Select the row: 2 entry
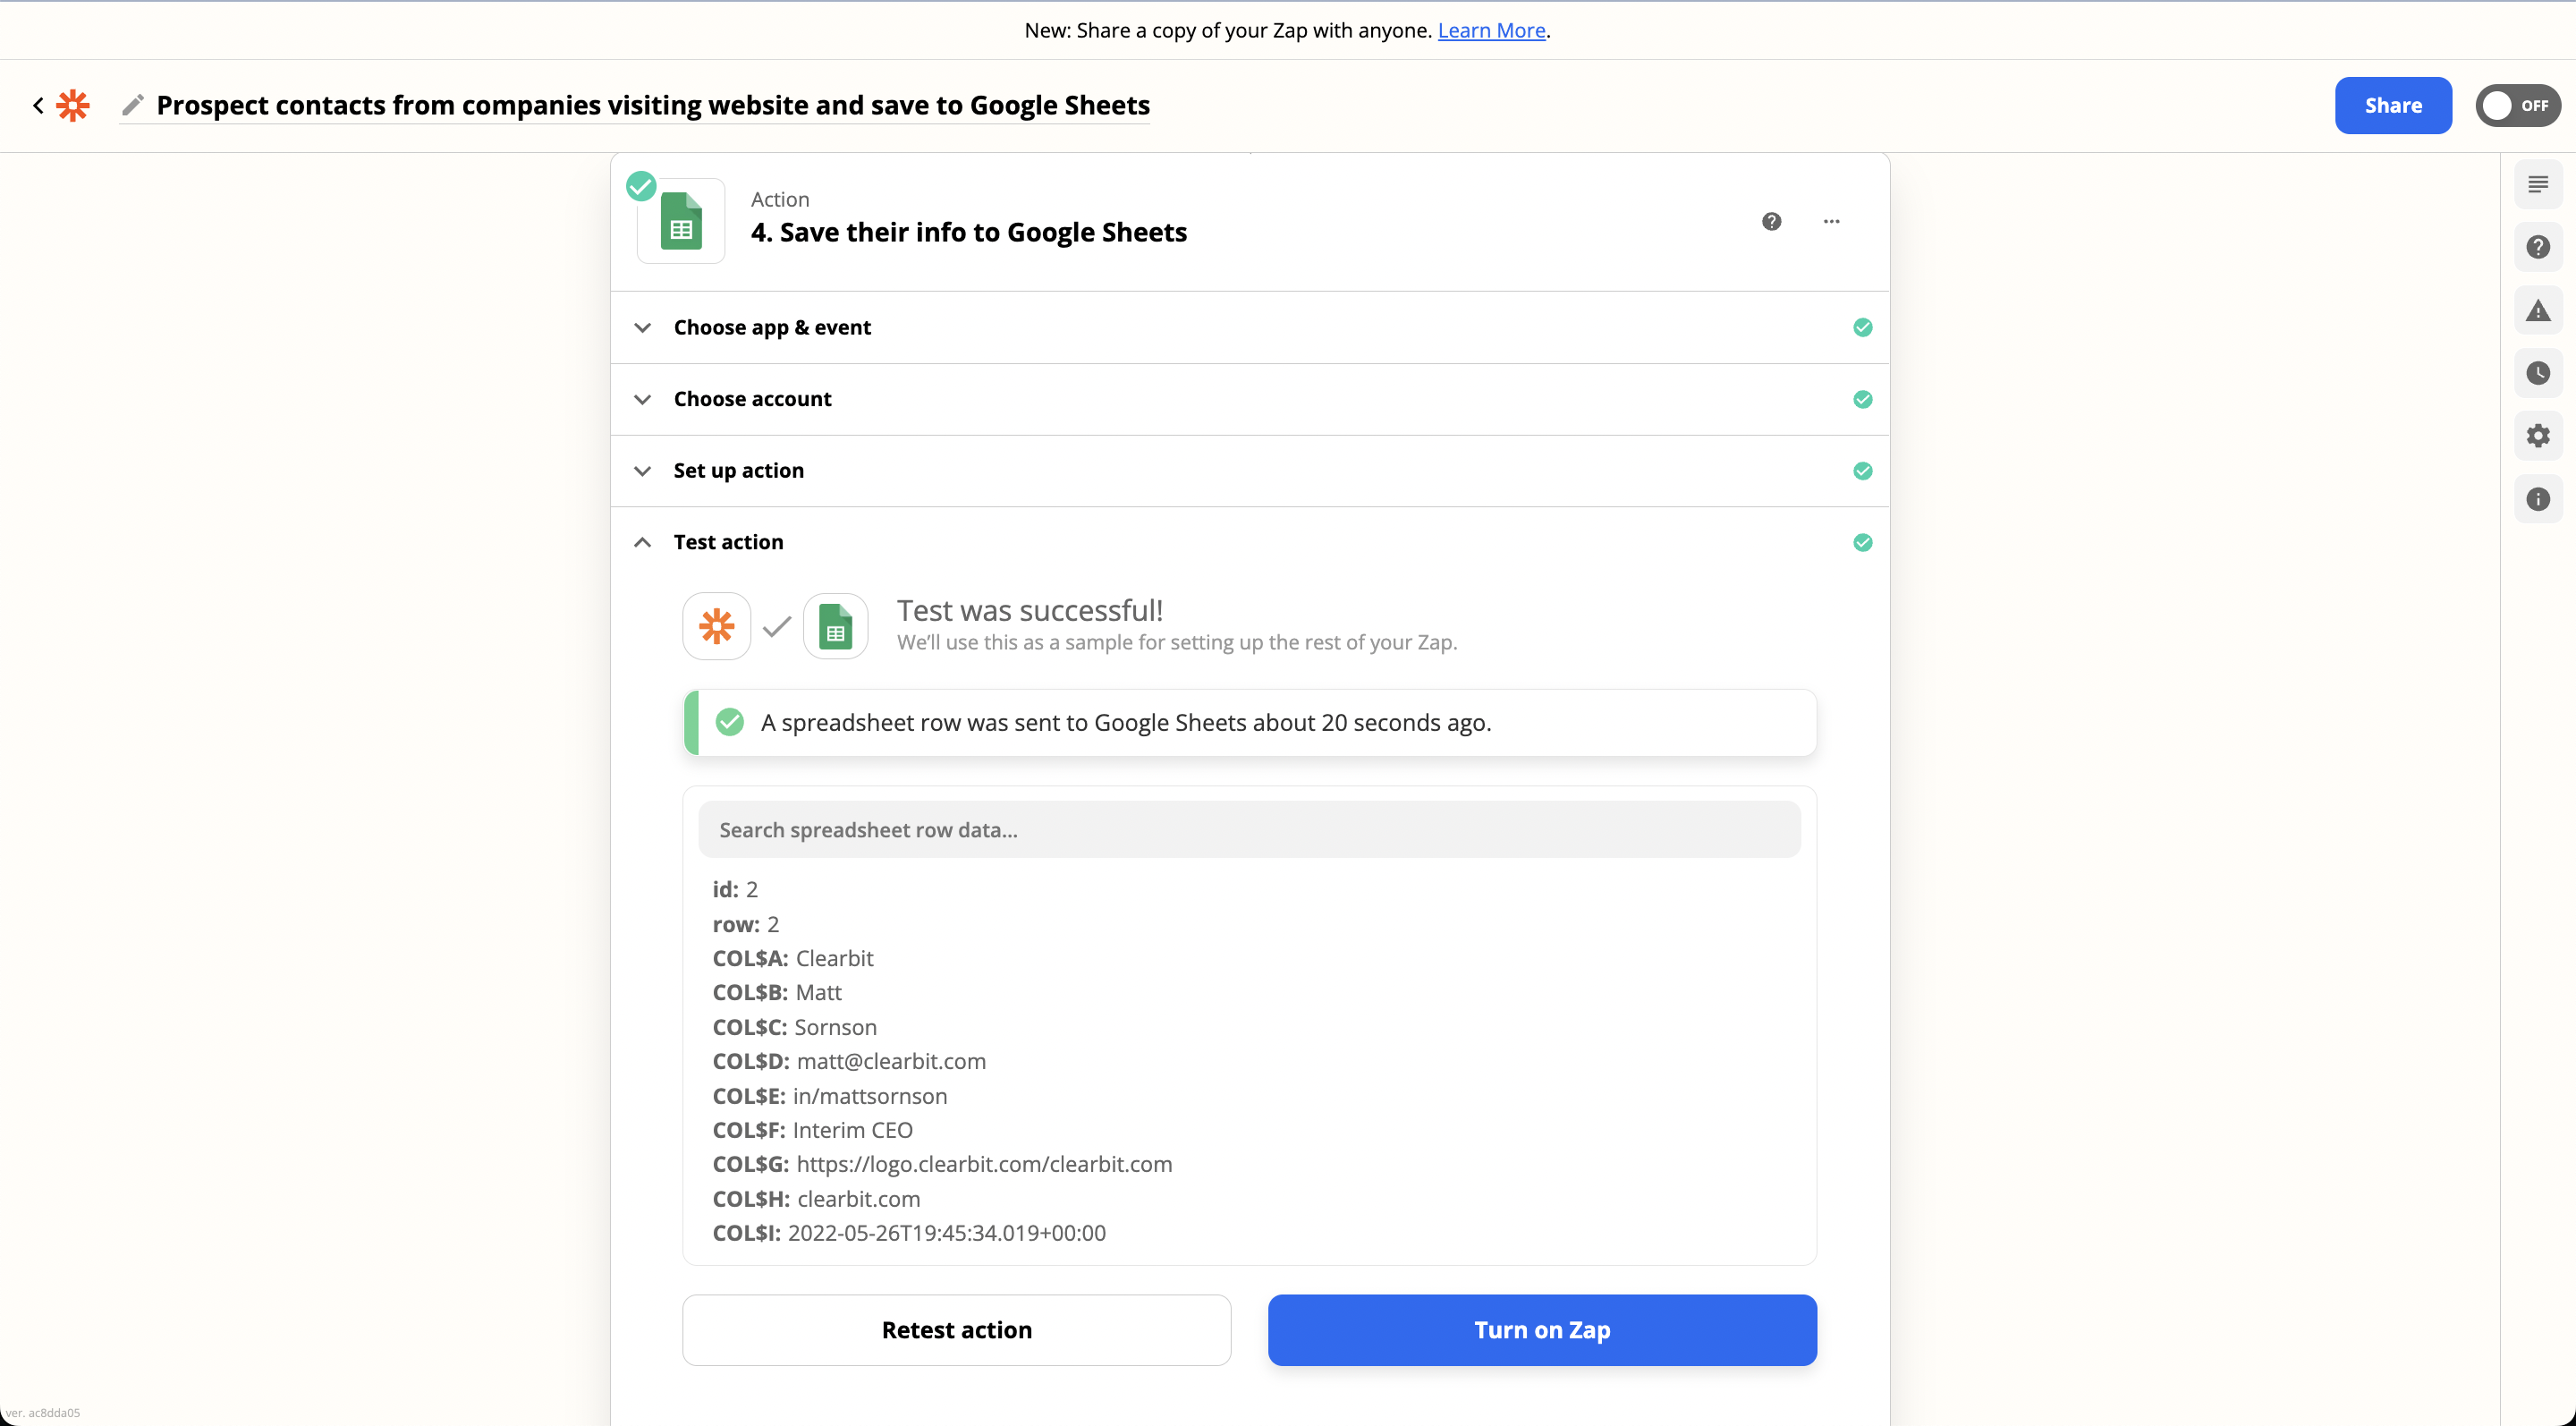2576x1426 pixels. (746, 924)
